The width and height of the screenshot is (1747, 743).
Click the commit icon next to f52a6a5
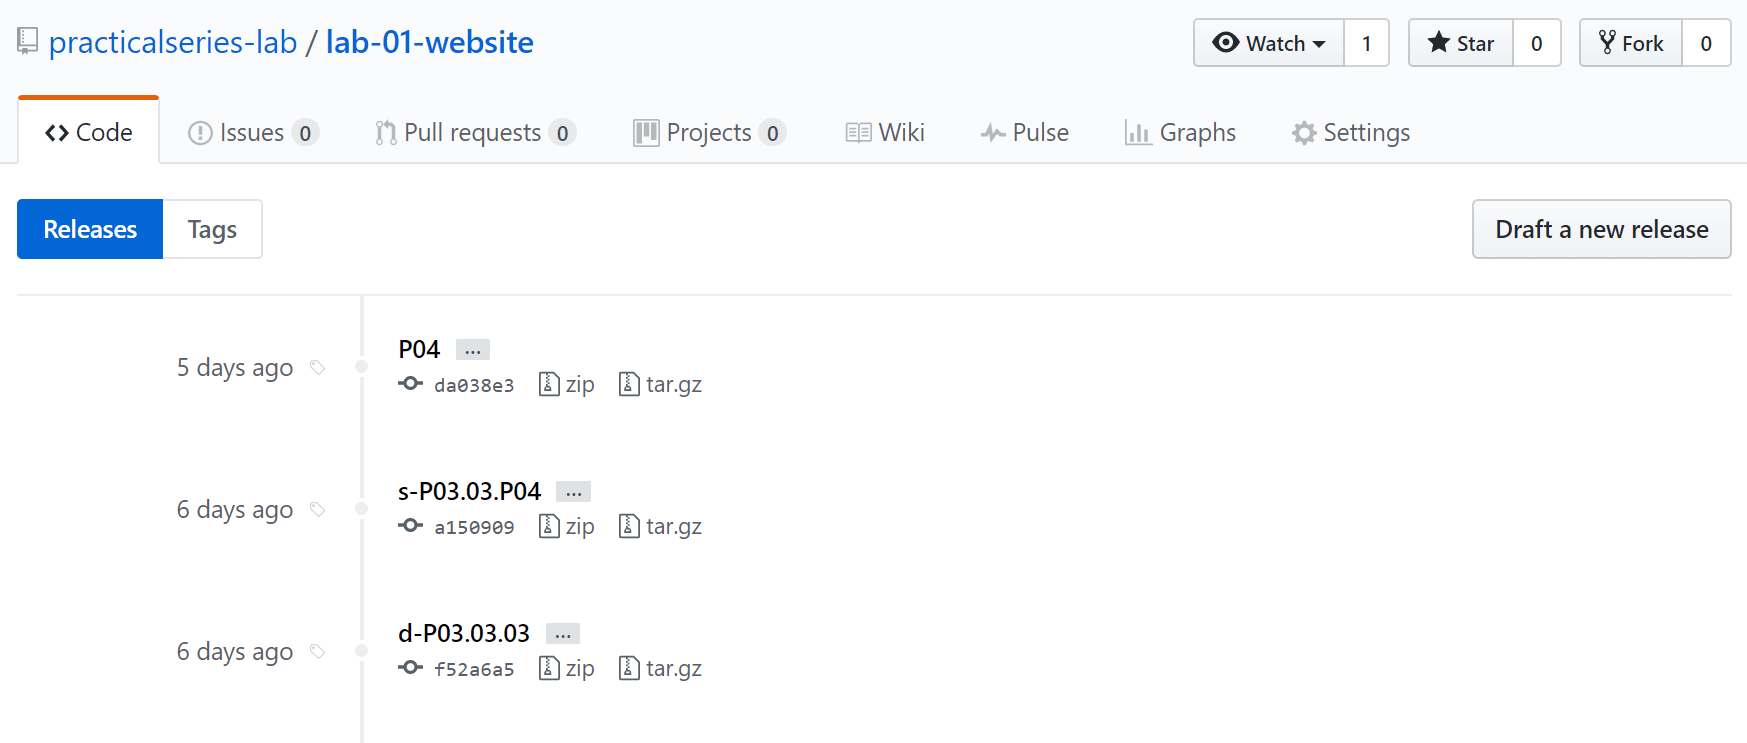coord(410,668)
